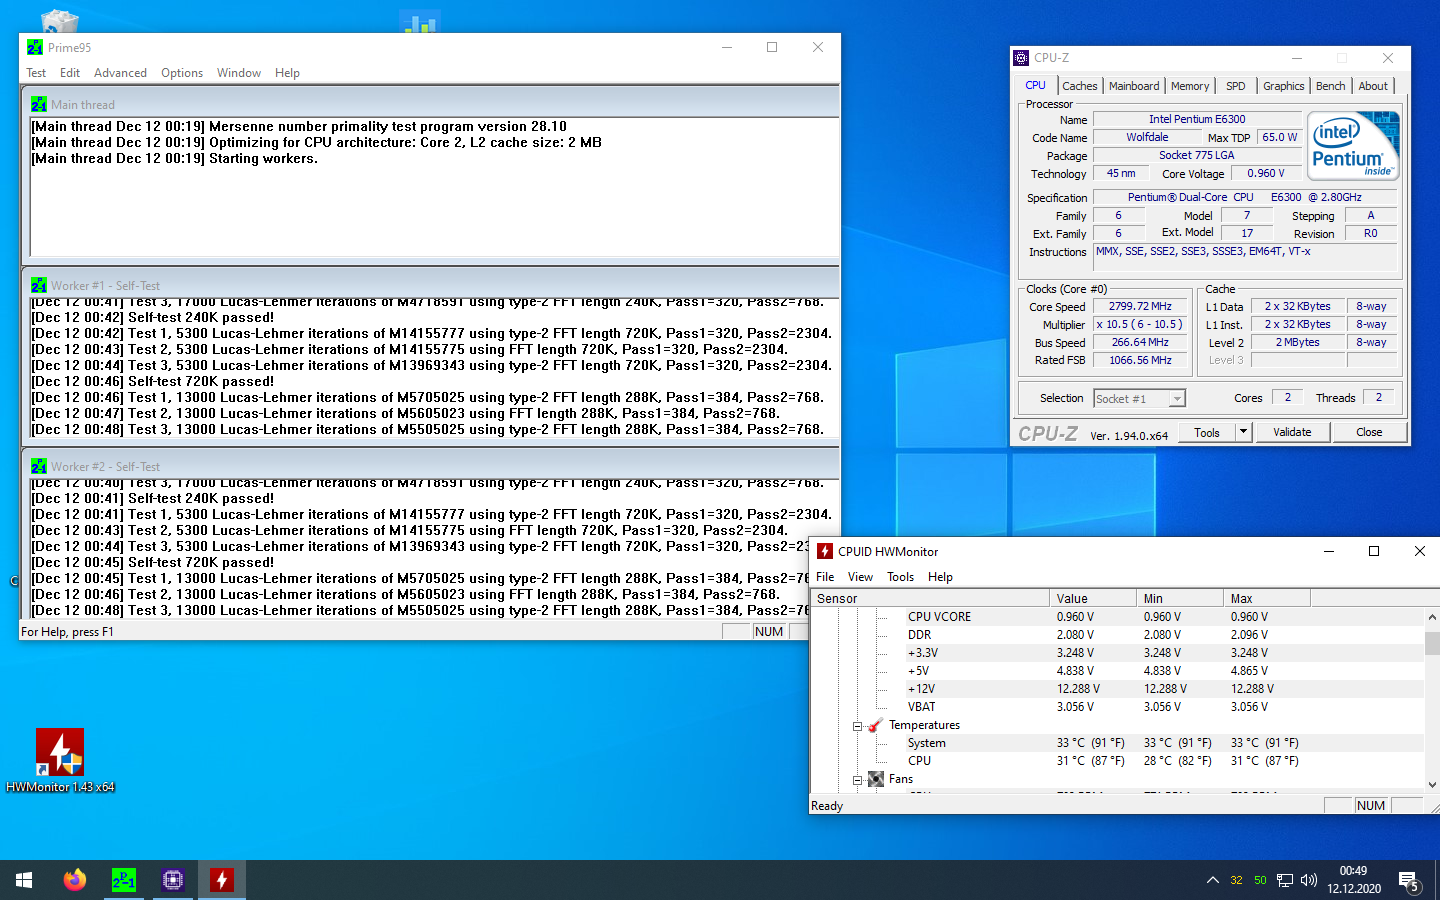Show hidden system tray icons
Screen dimensions: 1440x900
tap(1212, 880)
